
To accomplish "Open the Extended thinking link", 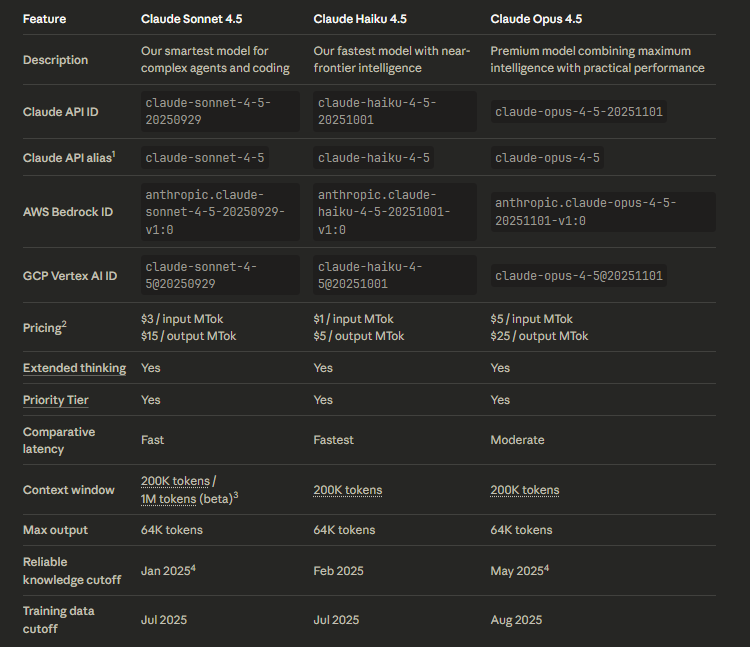I will click(x=74, y=368).
